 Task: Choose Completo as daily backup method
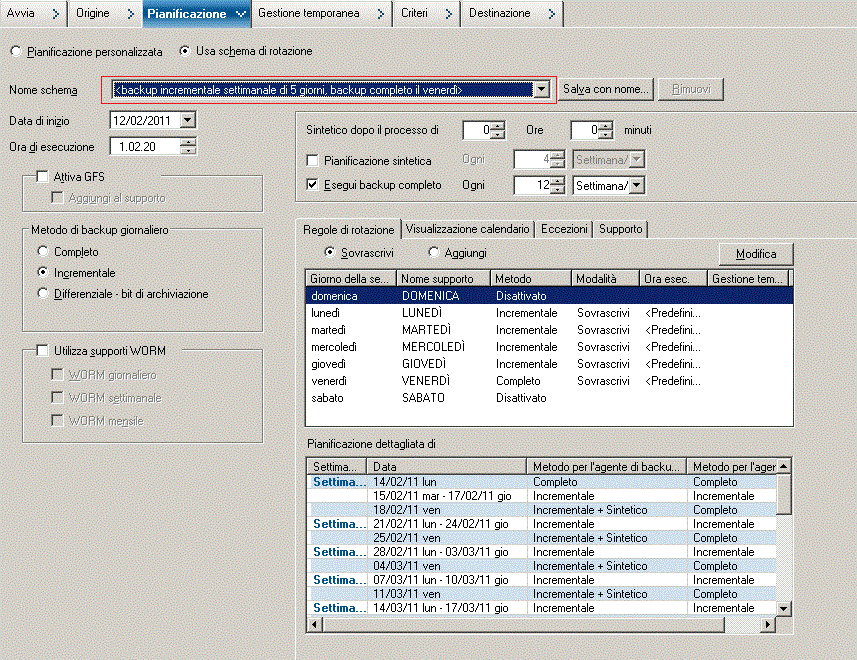click(42, 252)
